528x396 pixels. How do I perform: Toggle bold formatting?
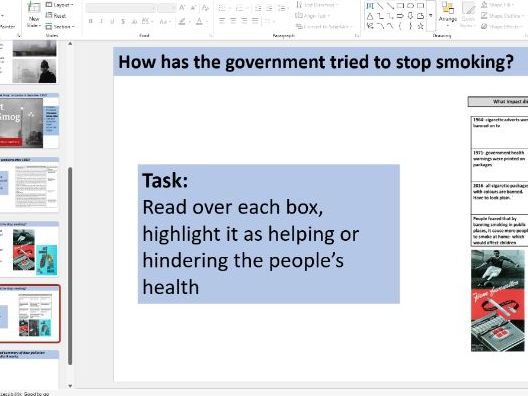pos(90,22)
